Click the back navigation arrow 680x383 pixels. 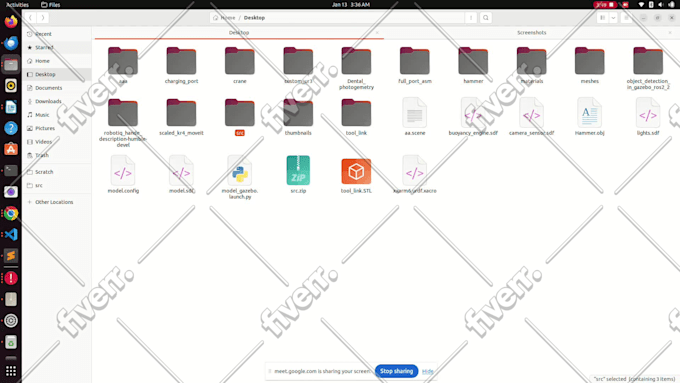tap(30, 18)
